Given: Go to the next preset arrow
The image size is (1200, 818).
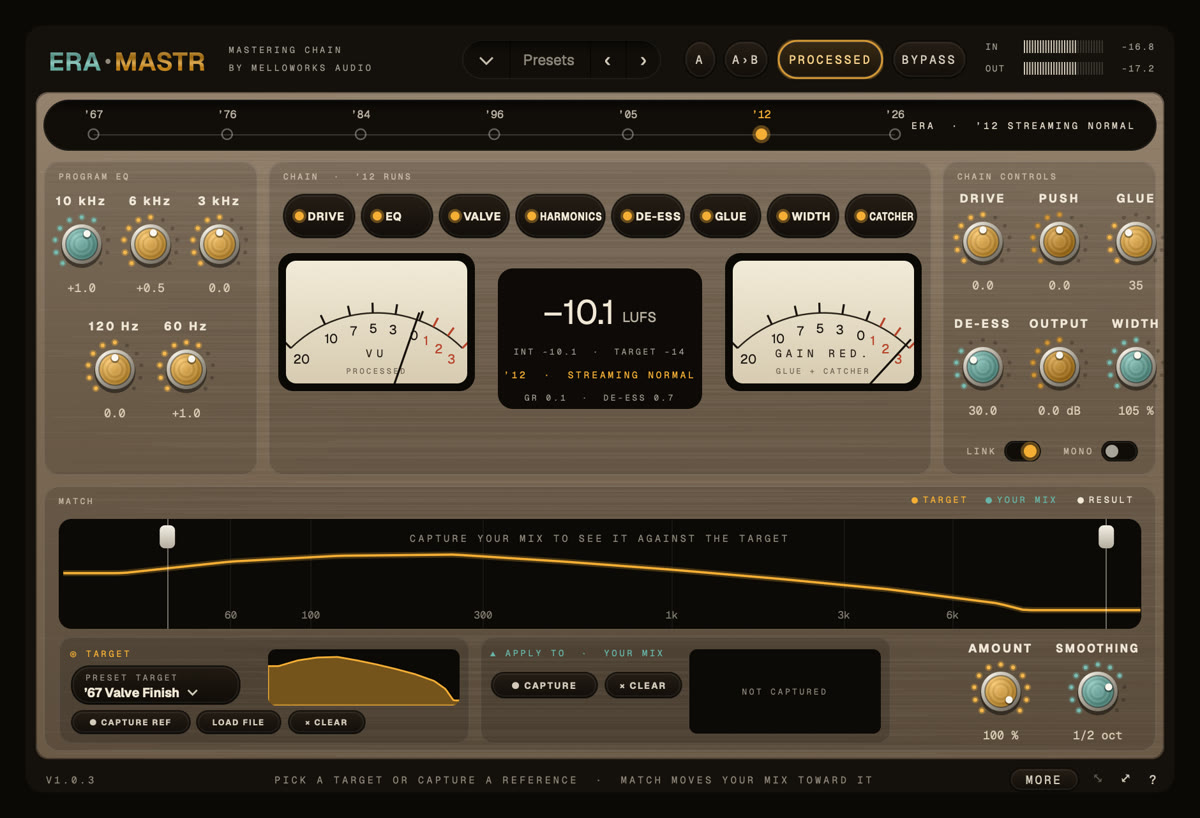Looking at the screenshot, I should [x=643, y=60].
